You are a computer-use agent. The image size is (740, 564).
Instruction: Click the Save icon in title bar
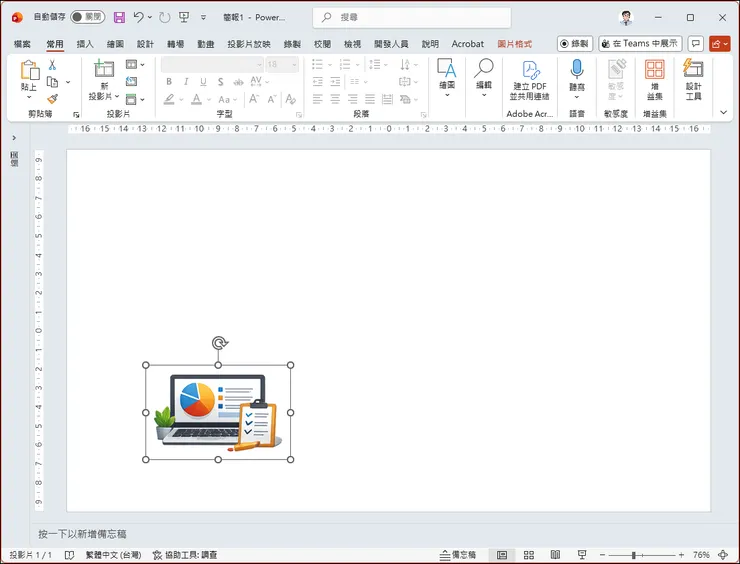coord(119,17)
